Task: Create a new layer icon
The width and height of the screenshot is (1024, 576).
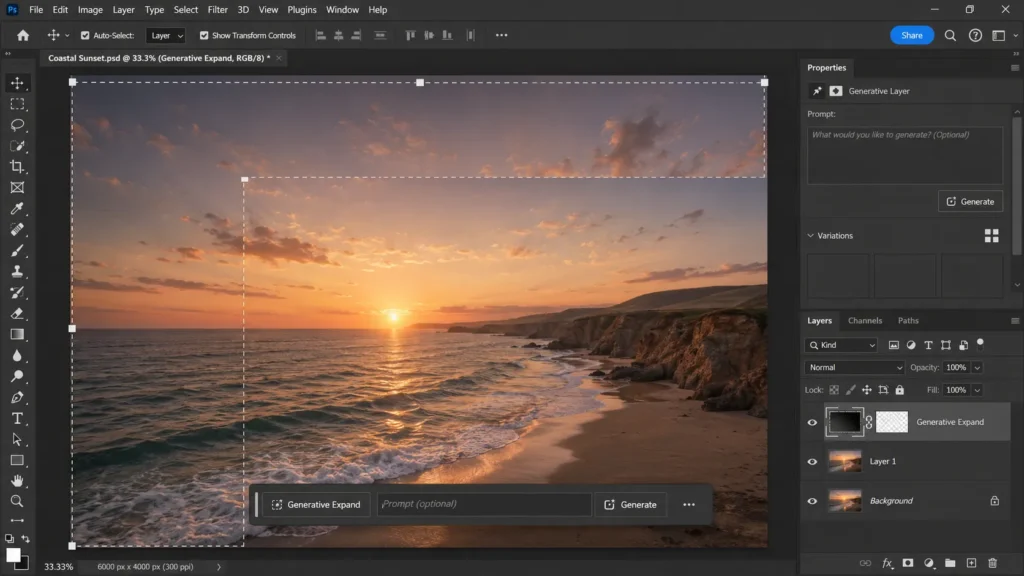Action: click(971, 563)
